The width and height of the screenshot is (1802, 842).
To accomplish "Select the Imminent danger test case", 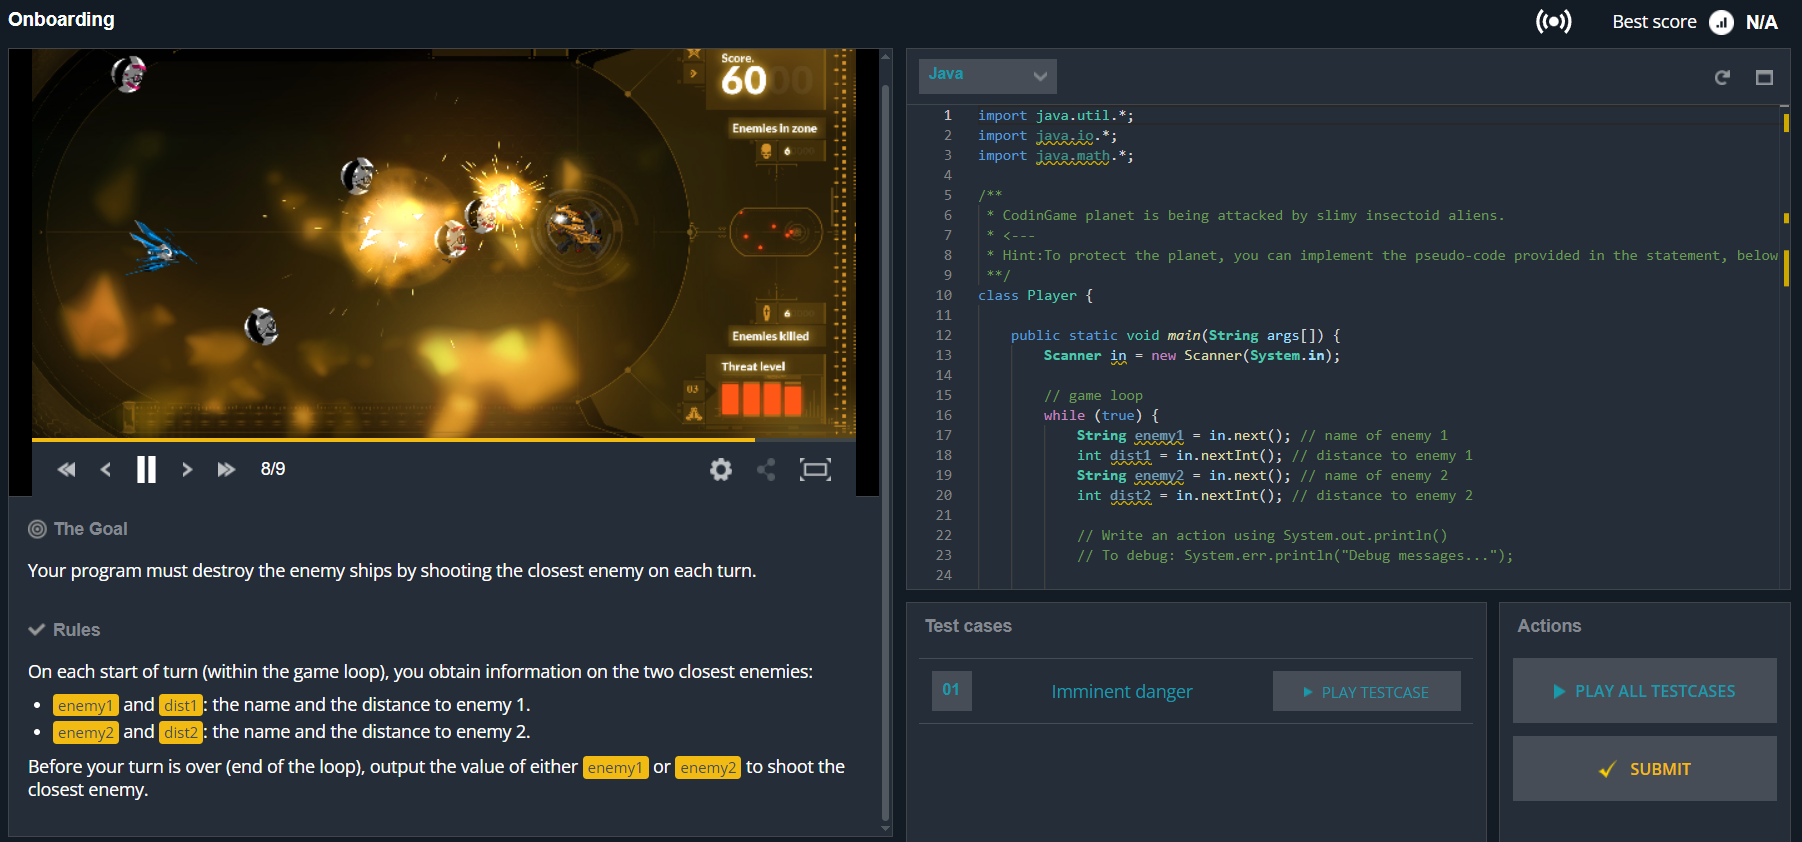I will tap(1121, 691).
